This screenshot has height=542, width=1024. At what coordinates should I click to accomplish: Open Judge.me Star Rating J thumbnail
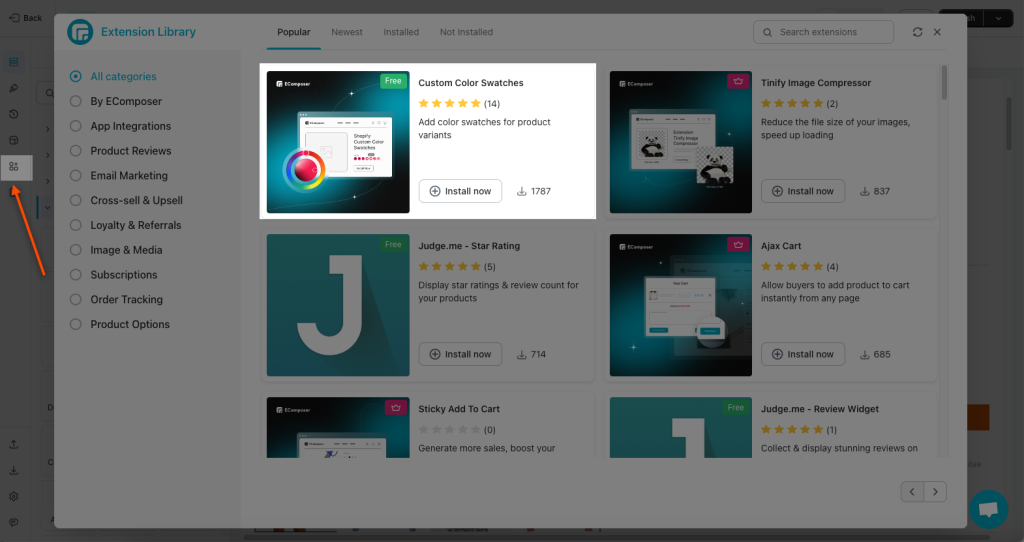338,306
